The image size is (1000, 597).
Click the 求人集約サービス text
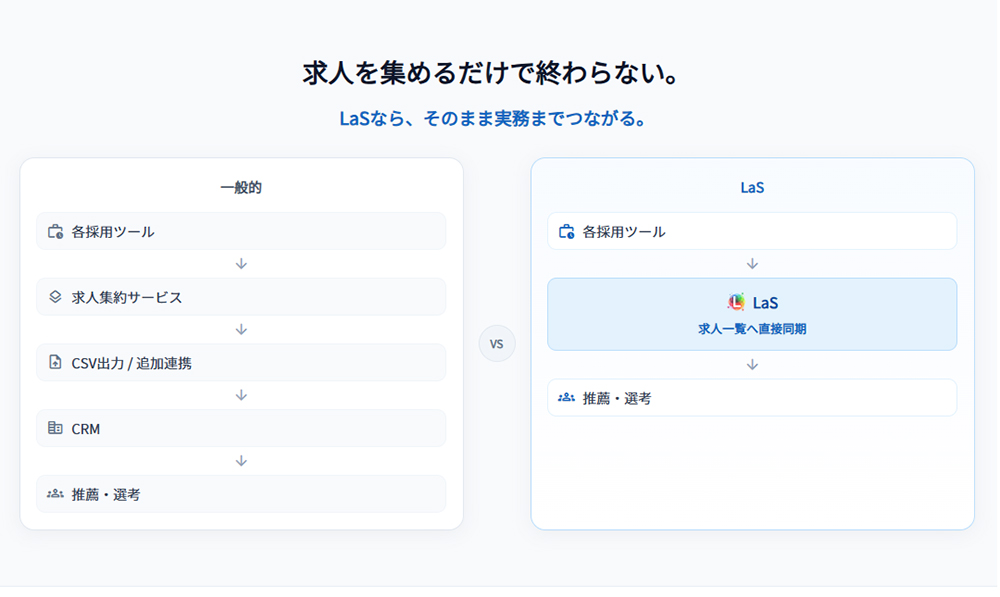tap(127, 297)
